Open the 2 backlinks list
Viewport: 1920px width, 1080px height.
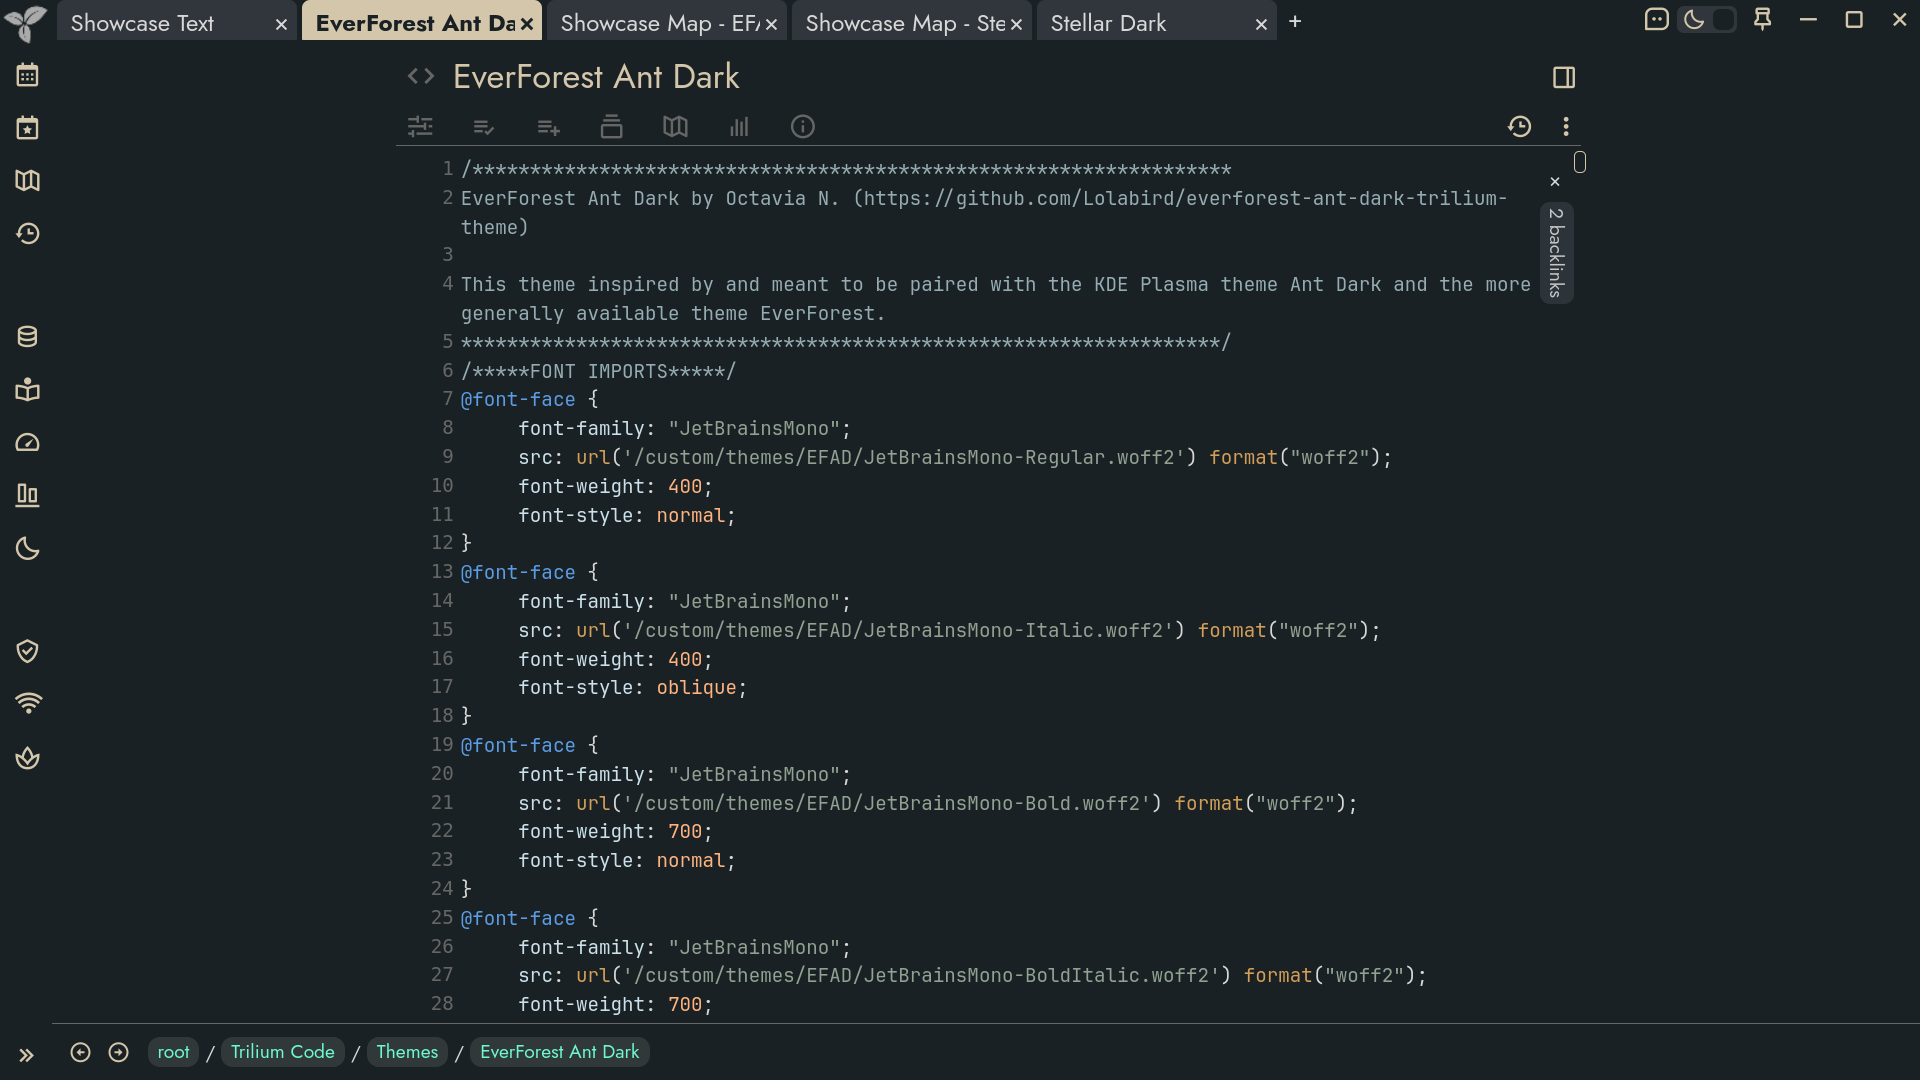coord(1556,253)
